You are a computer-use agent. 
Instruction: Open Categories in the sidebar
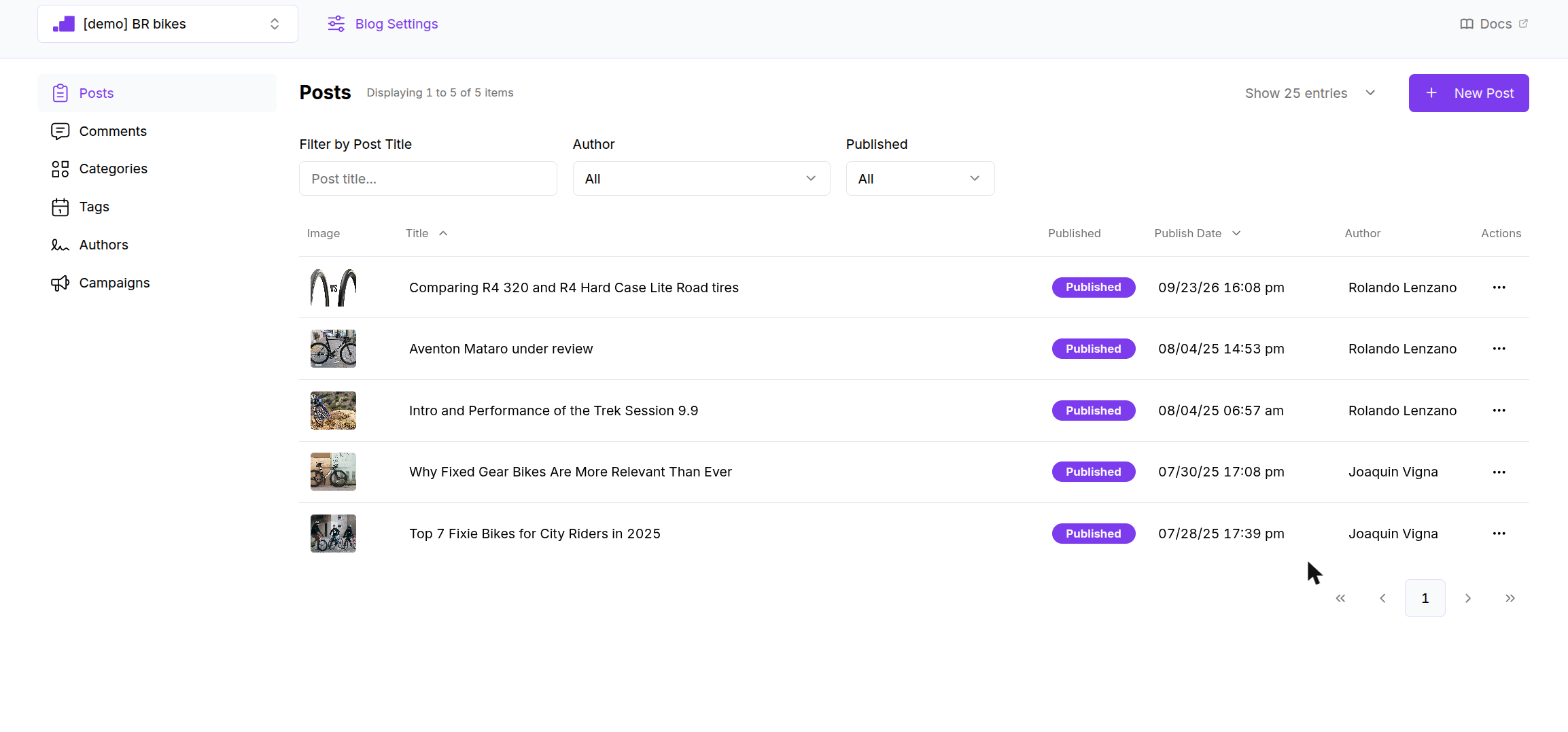click(157, 169)
